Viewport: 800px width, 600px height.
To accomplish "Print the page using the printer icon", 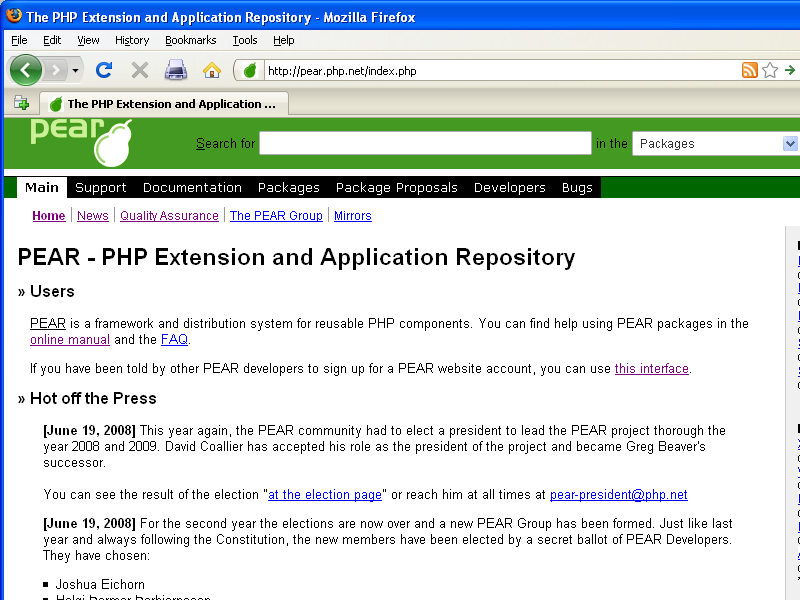I will click(176, 70).
